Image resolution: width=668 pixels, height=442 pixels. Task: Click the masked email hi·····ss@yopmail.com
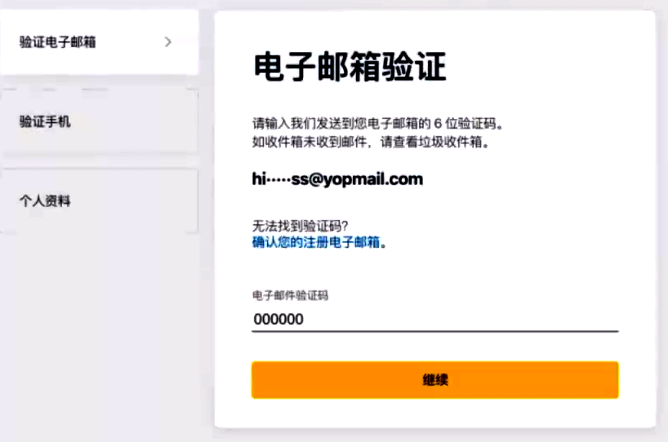[337, 179]
